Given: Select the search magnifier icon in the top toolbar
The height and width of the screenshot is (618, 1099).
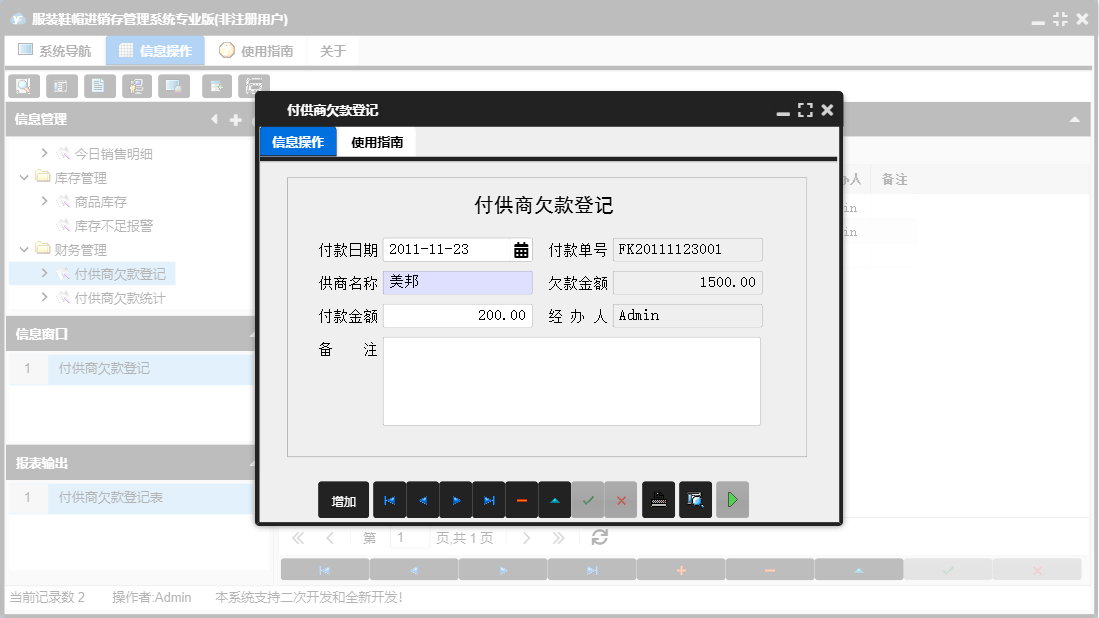Looking at the screenshot, I should click(23, 86).
